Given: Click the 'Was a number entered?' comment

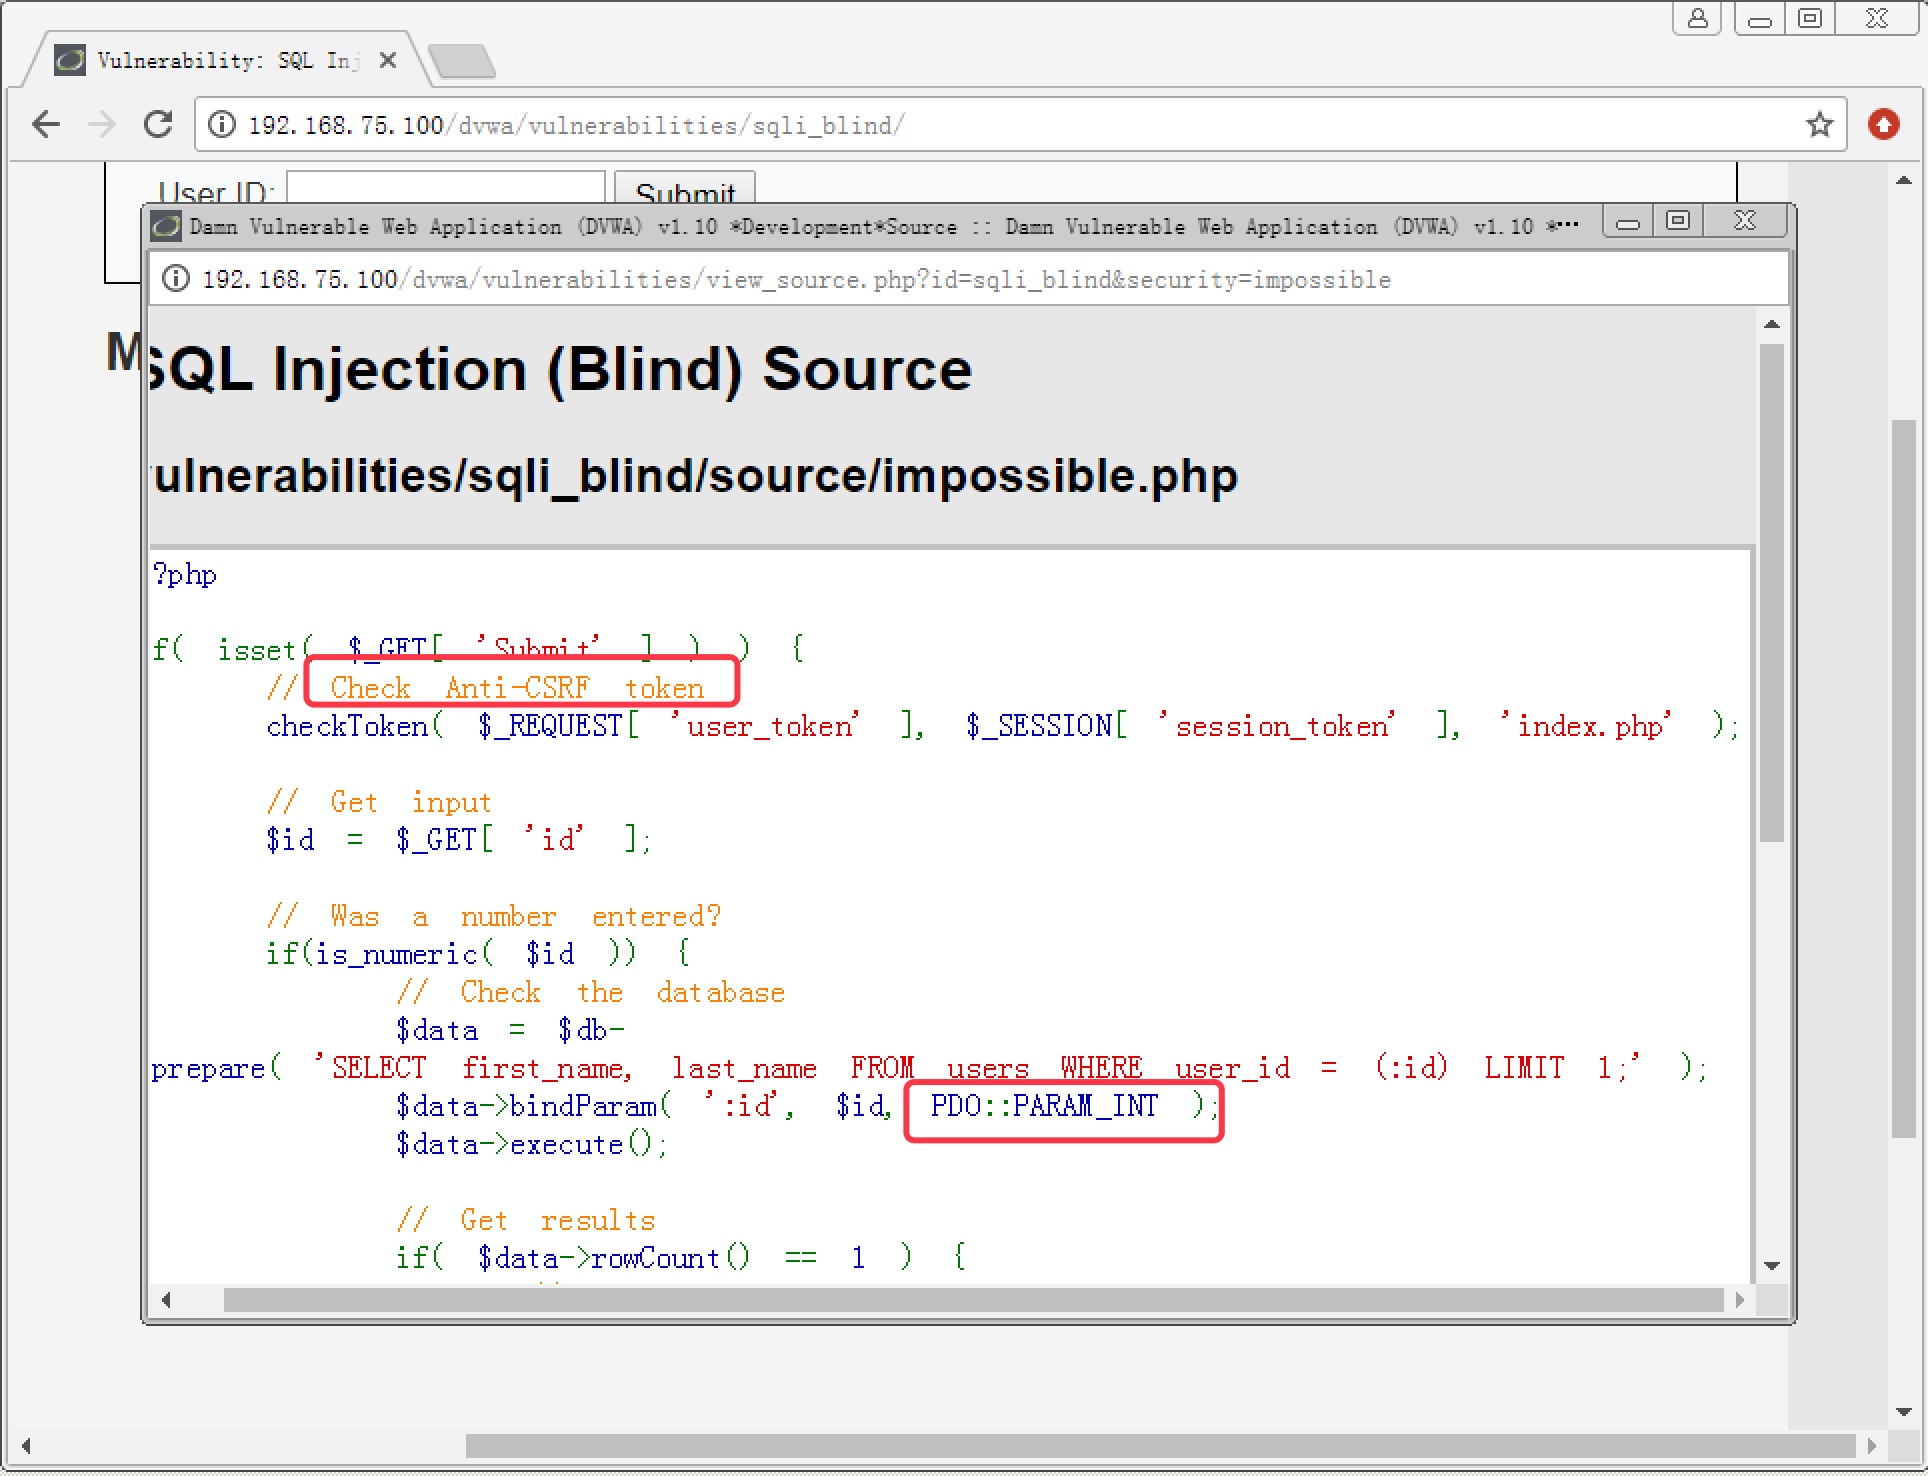Looking at the screenshot, I should coord(525,916).
